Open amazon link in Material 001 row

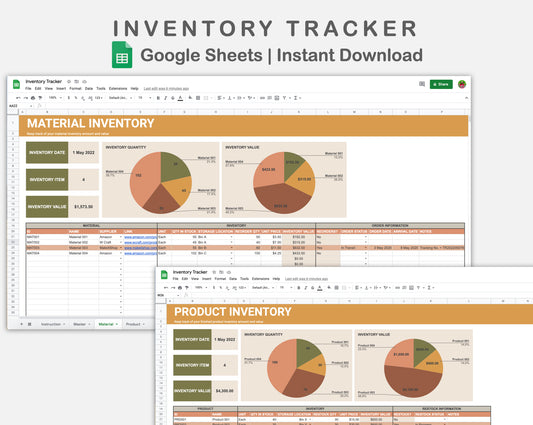click(141, 237)
